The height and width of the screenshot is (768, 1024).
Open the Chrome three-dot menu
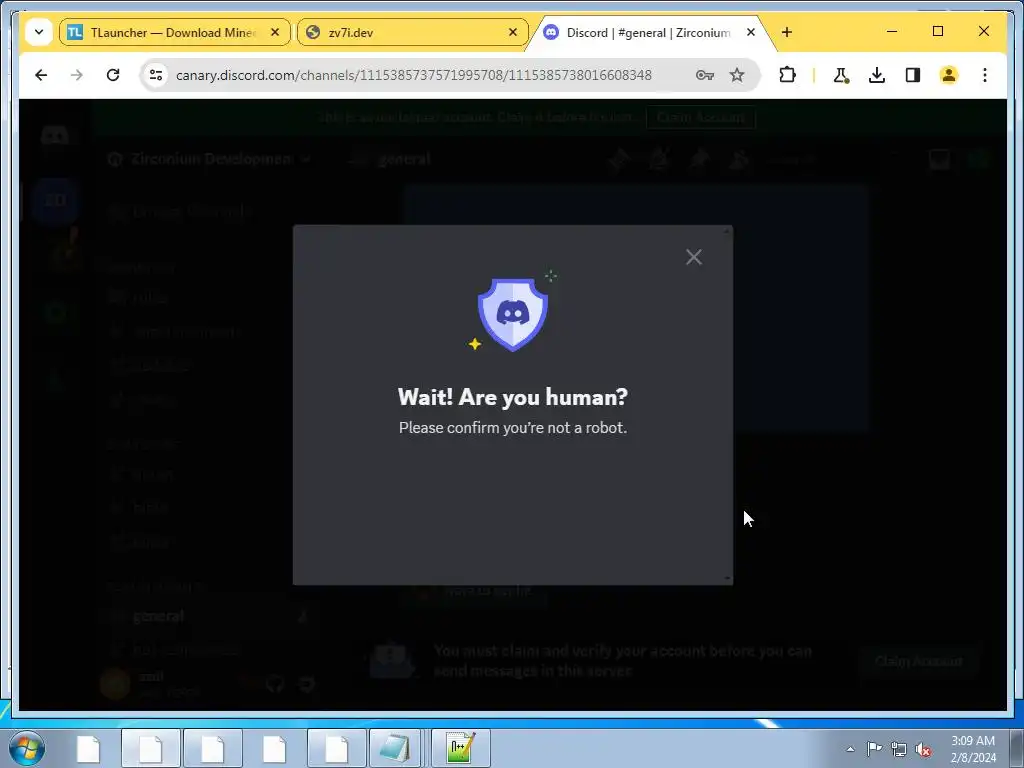pyautogui.click(x=985, y=75)
